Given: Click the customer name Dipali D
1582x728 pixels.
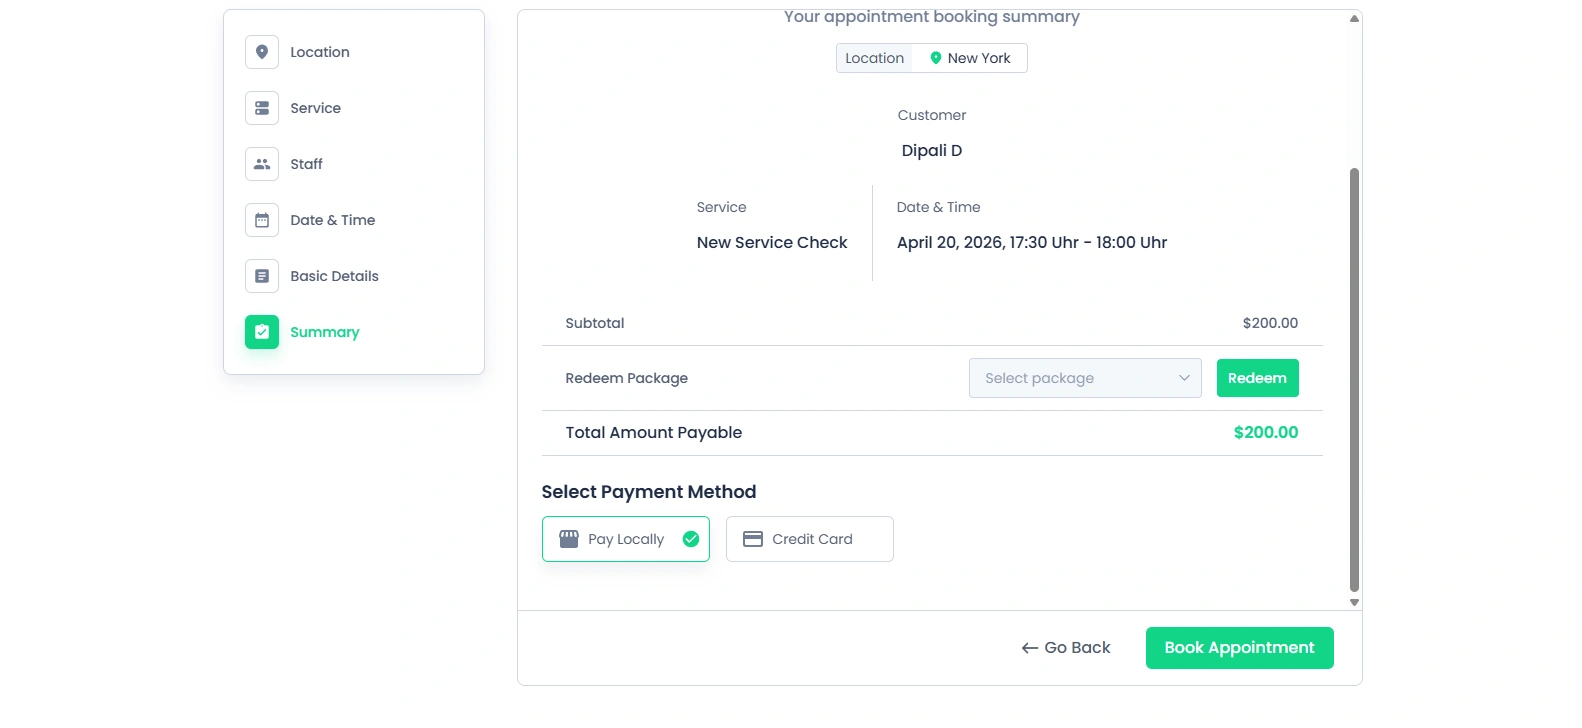Looking at the screenshot, I should pyautogui.click(x=932, y=150).
